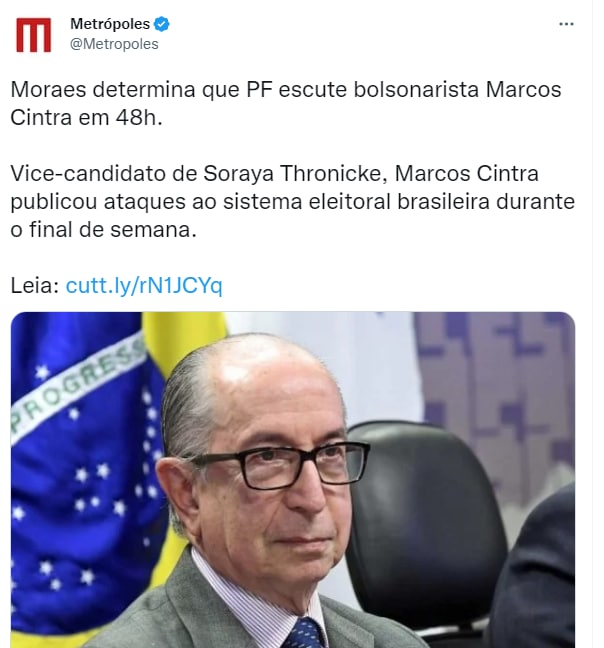The width and height of the screenshot is (604, 648).
Task: Open the attached photo of Marcos Cintra
Action: pyautogui.click(x=292, y=480)
